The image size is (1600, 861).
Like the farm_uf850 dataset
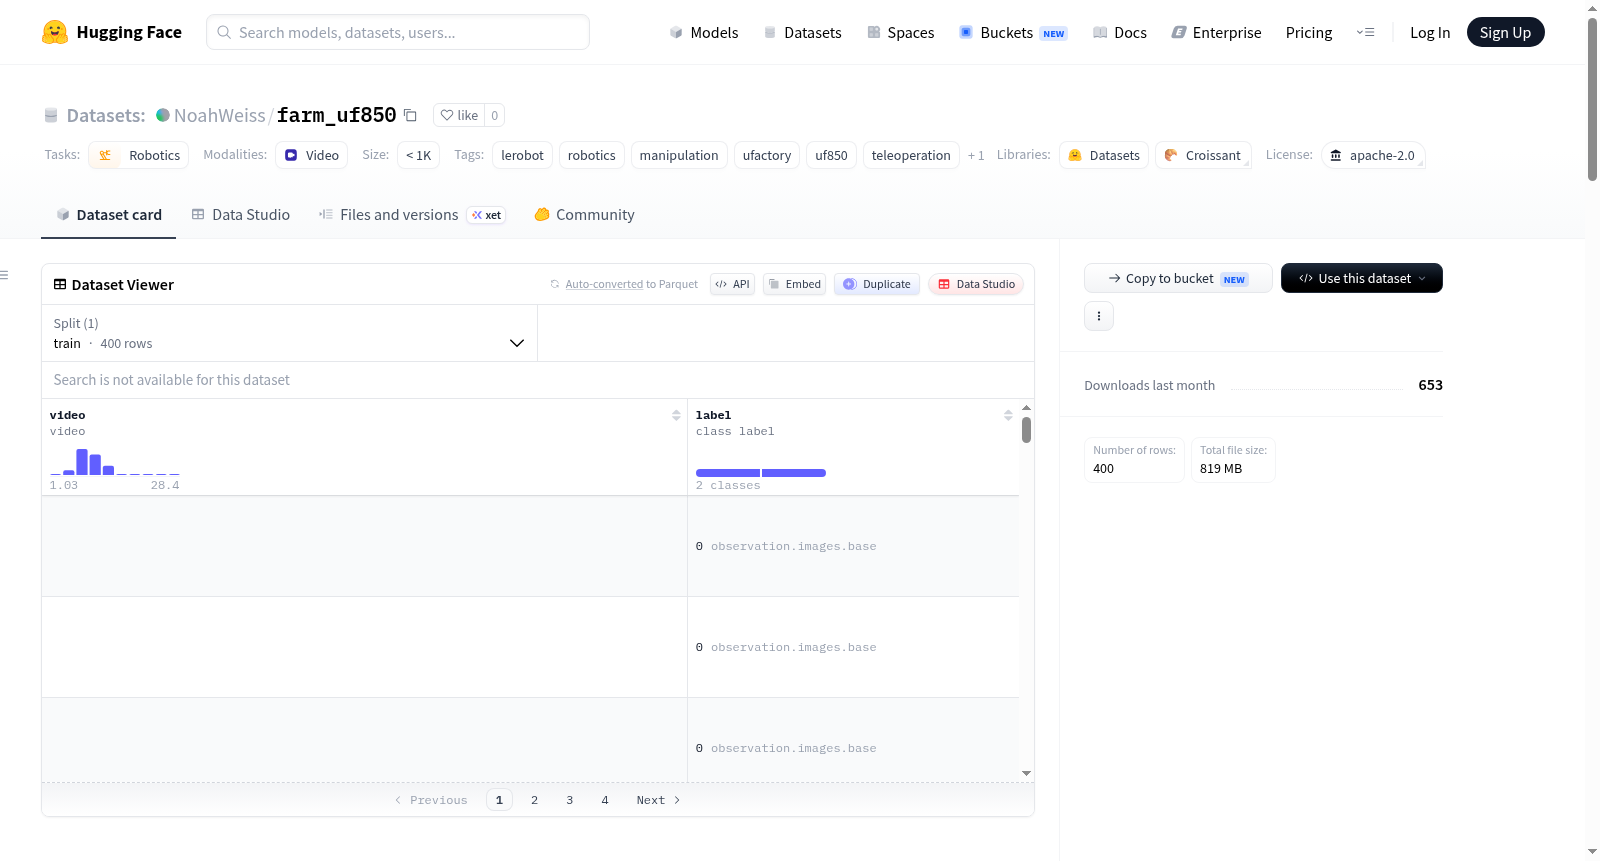coord(459,115)
